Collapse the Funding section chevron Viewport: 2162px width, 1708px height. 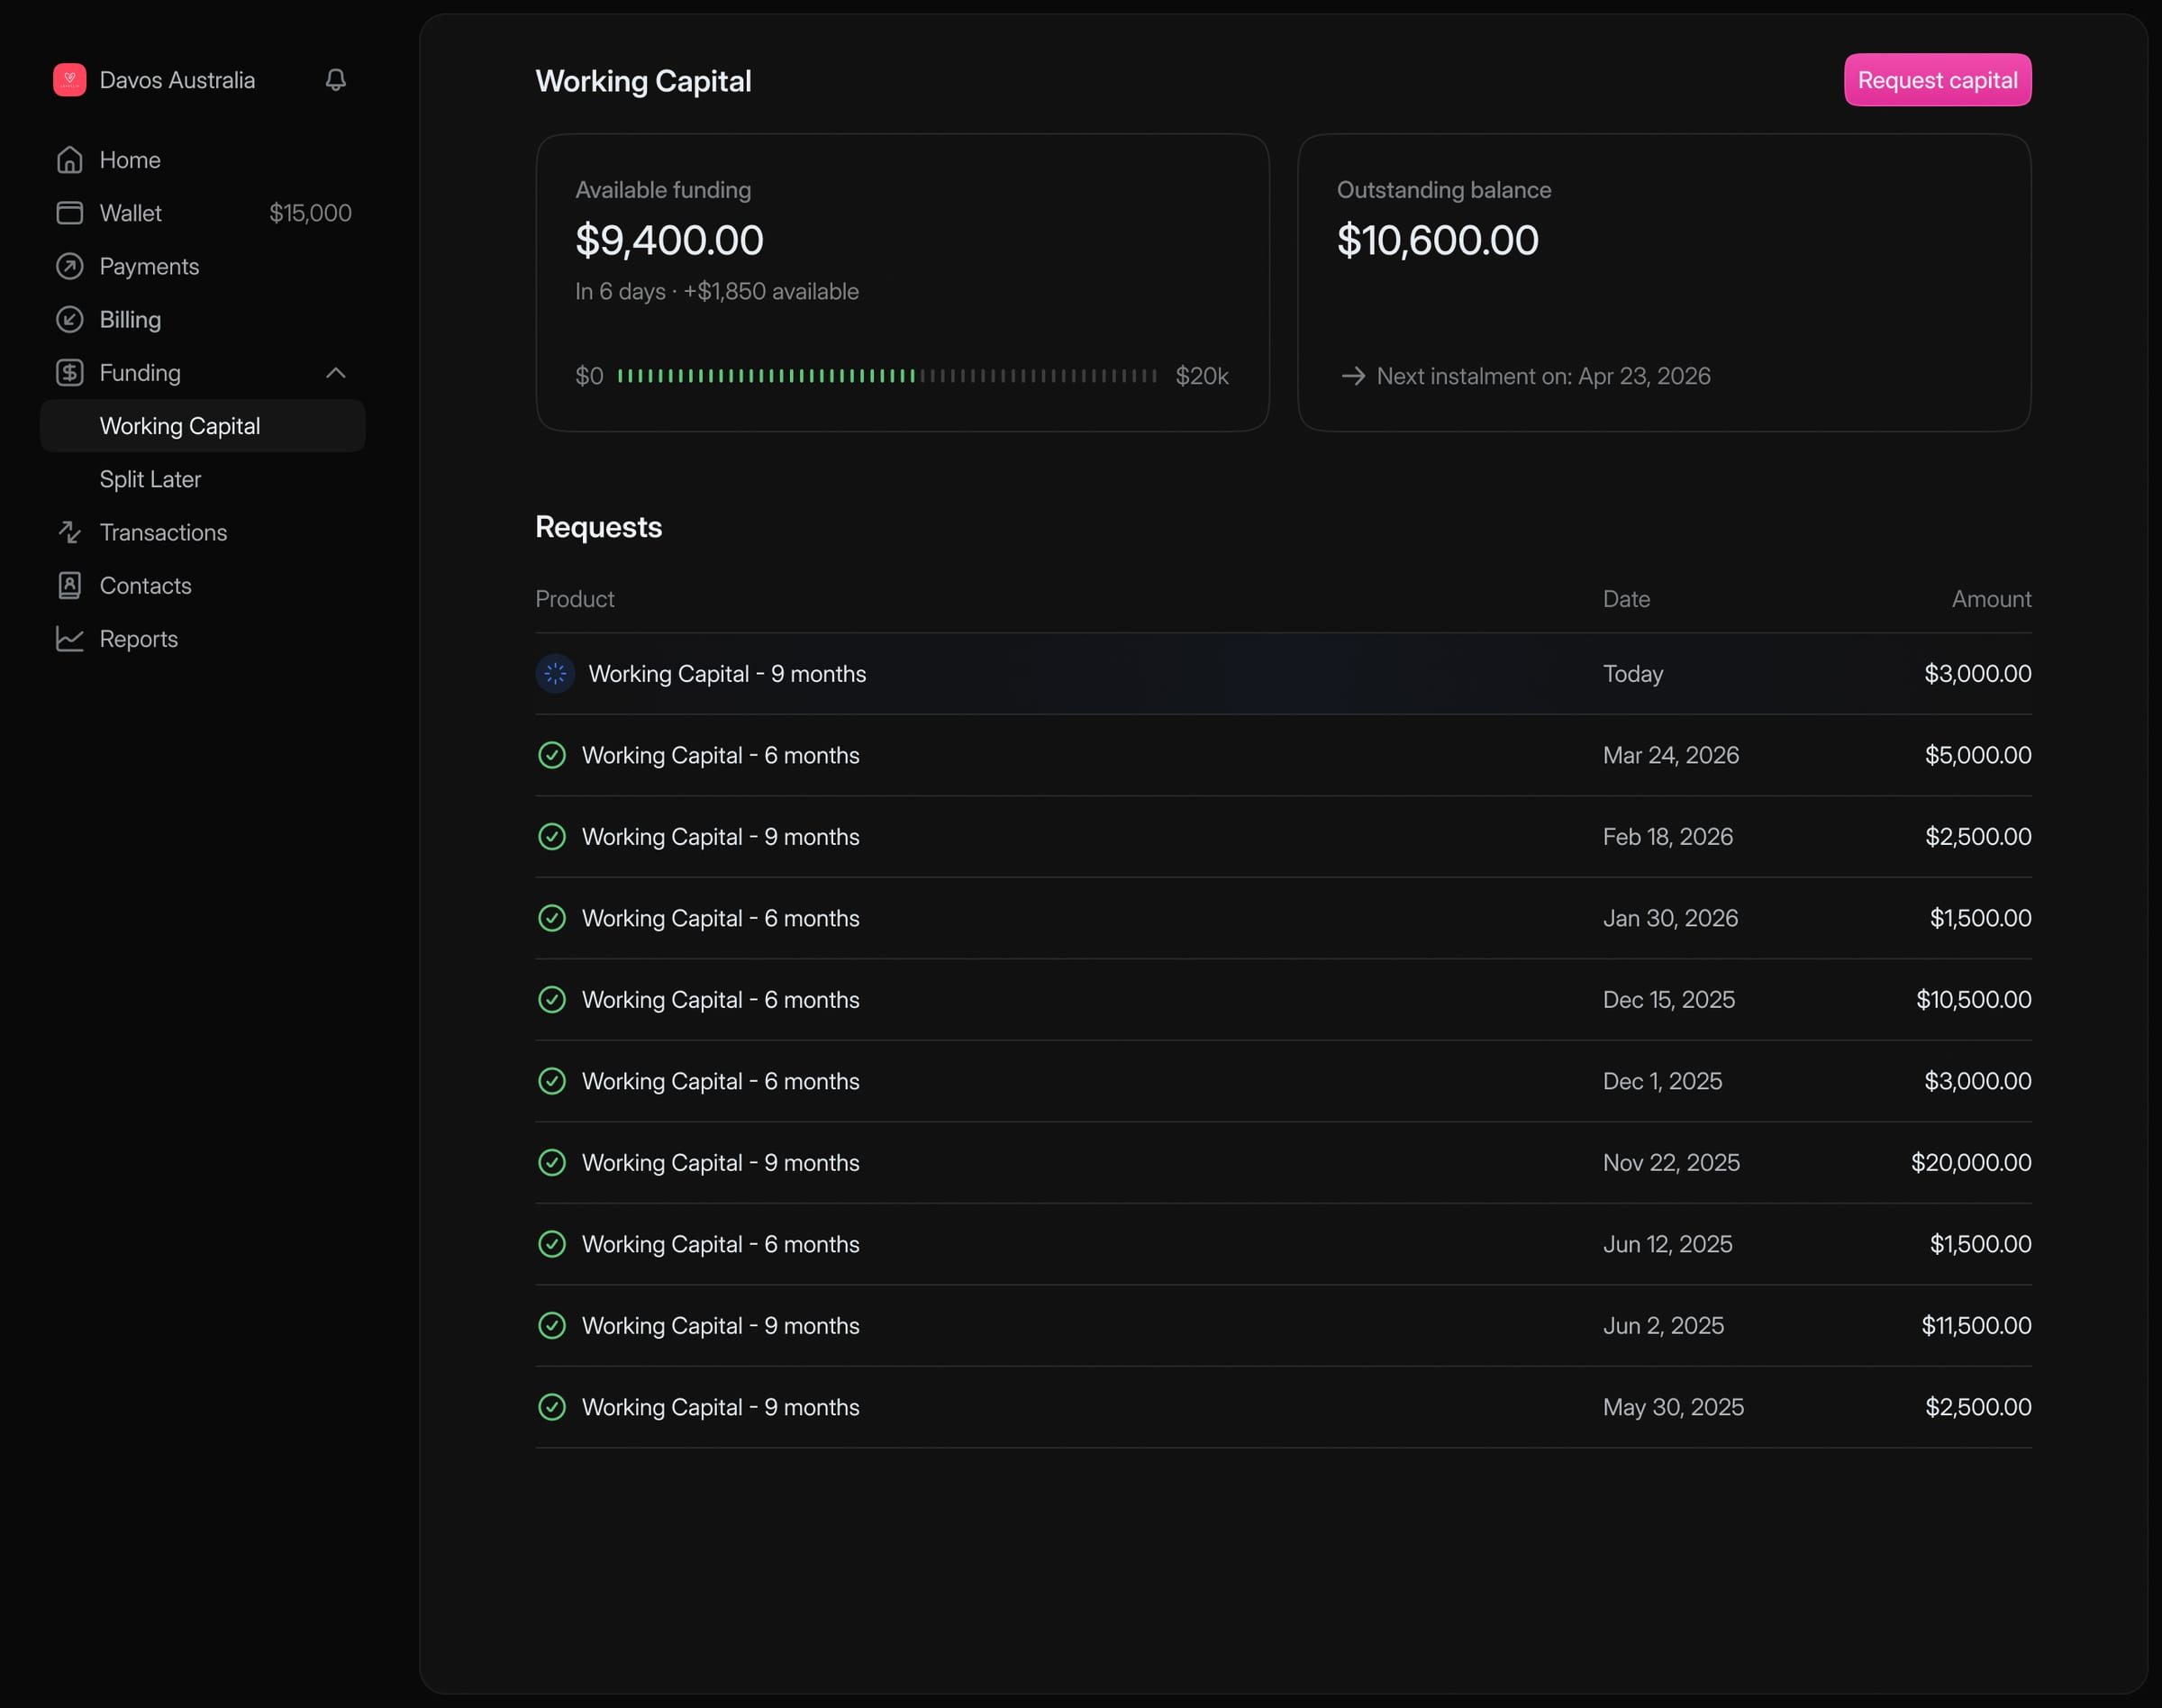coord(336,373)
